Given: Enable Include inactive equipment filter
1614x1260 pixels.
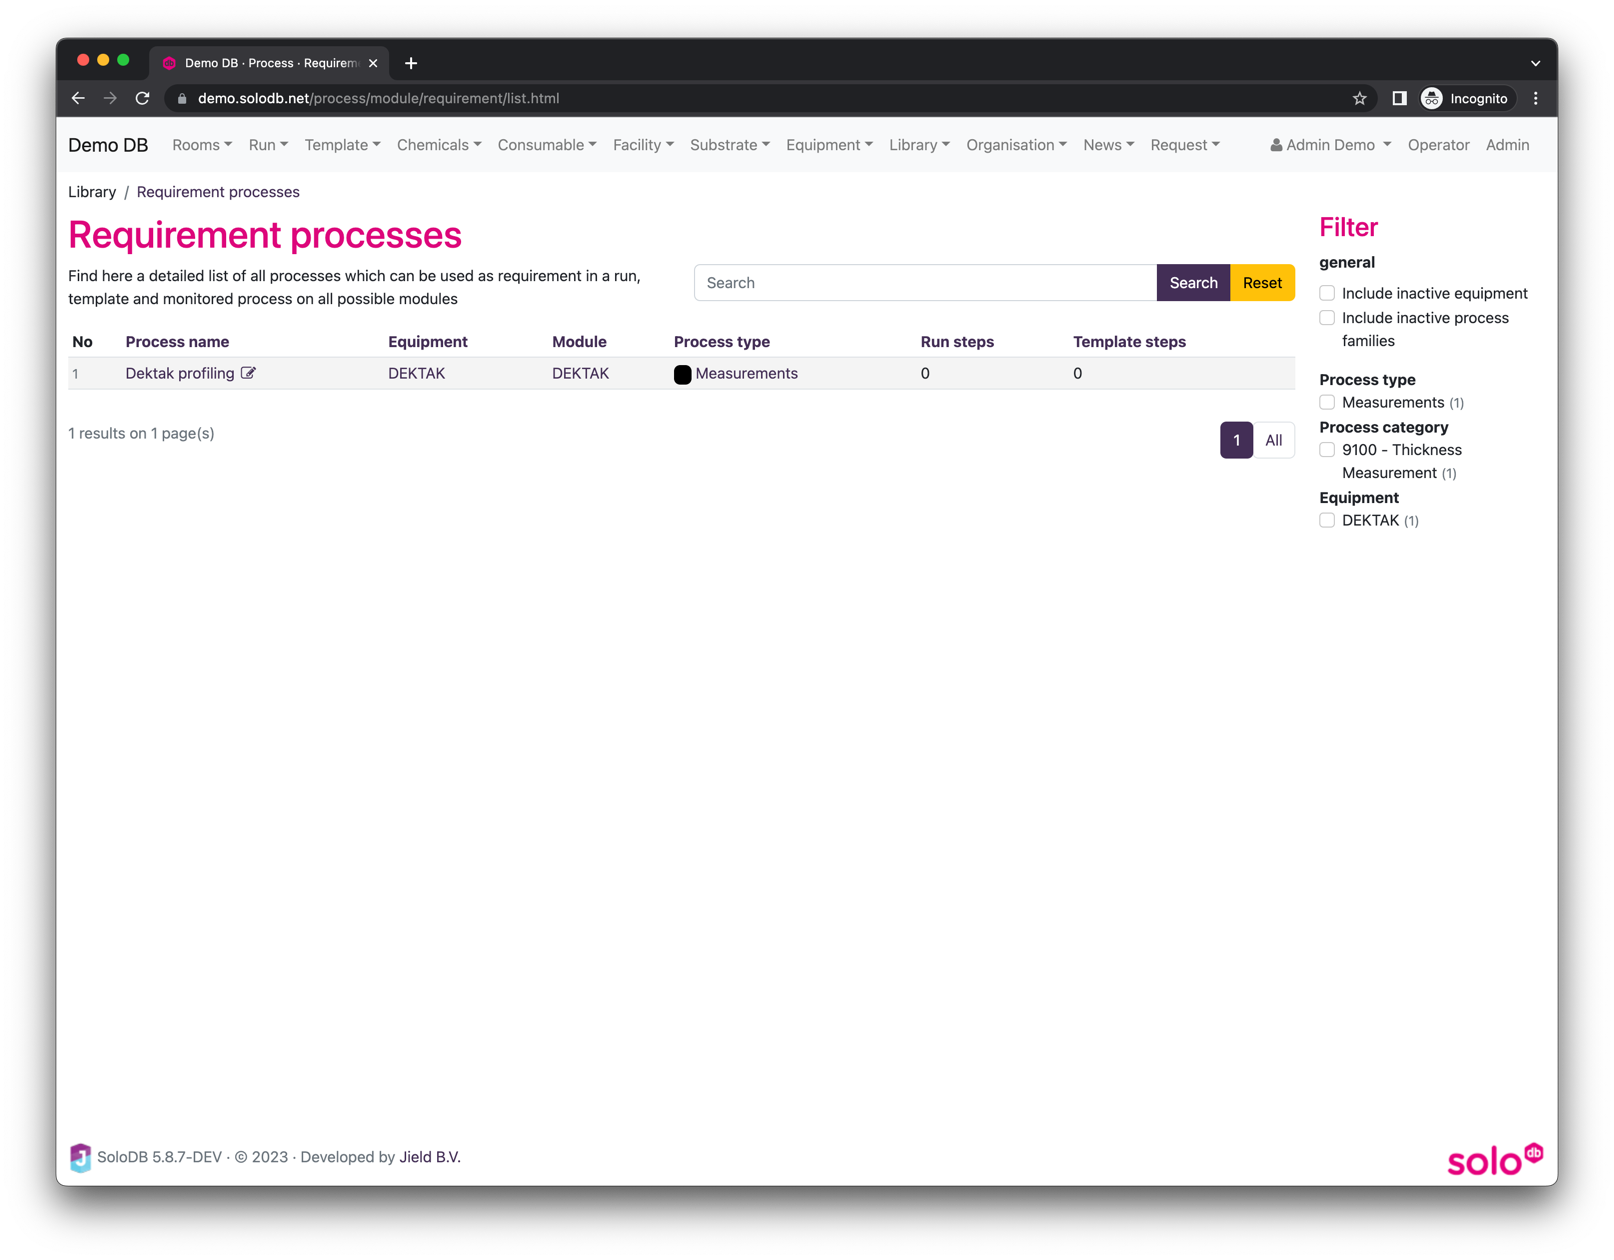Looking at the screenshot, I should 1327,293.
